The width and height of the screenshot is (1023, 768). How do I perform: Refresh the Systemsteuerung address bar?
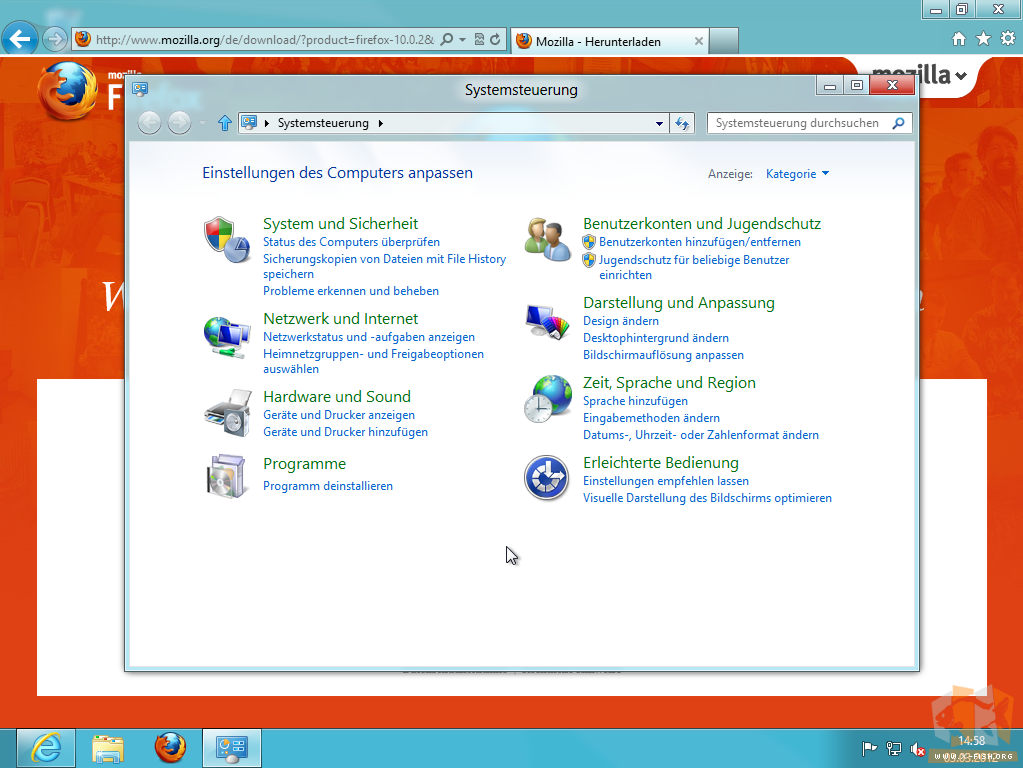pyautogui.click(x=682, y=123)
